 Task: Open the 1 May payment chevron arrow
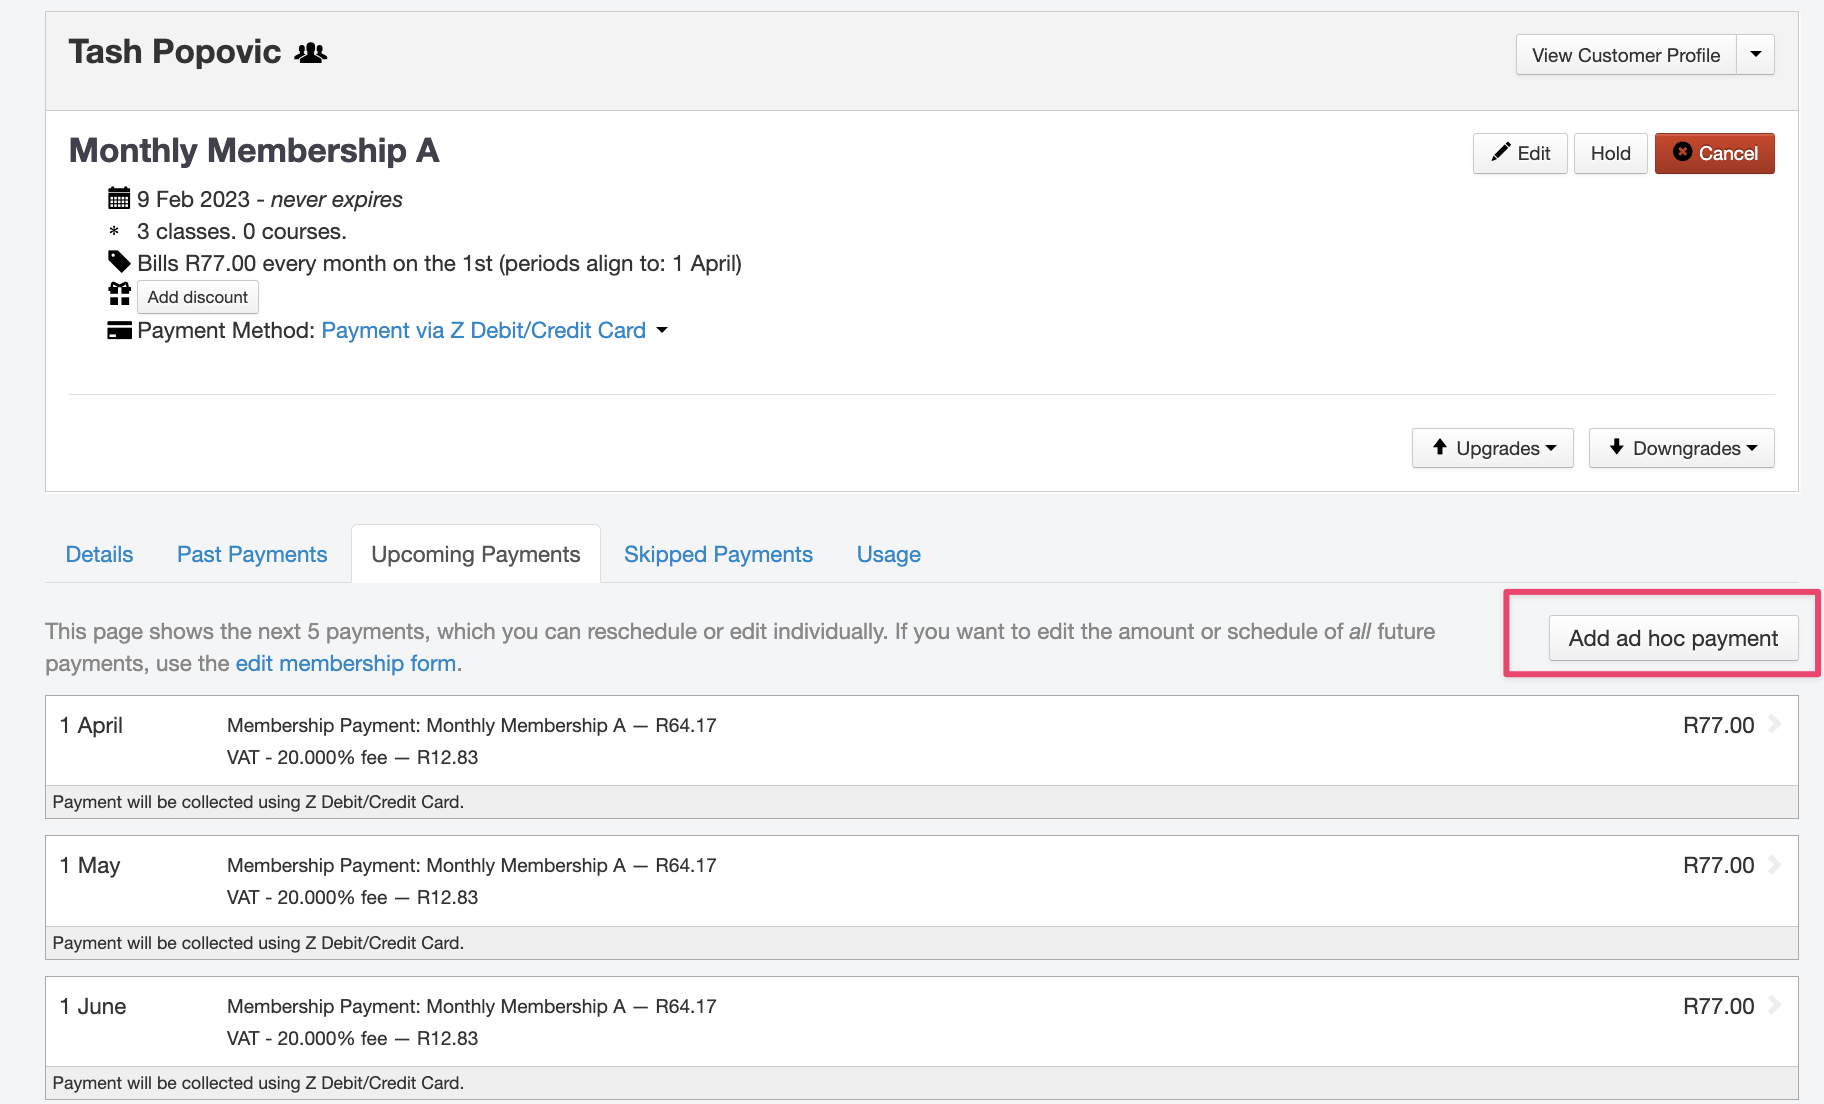1775,864
